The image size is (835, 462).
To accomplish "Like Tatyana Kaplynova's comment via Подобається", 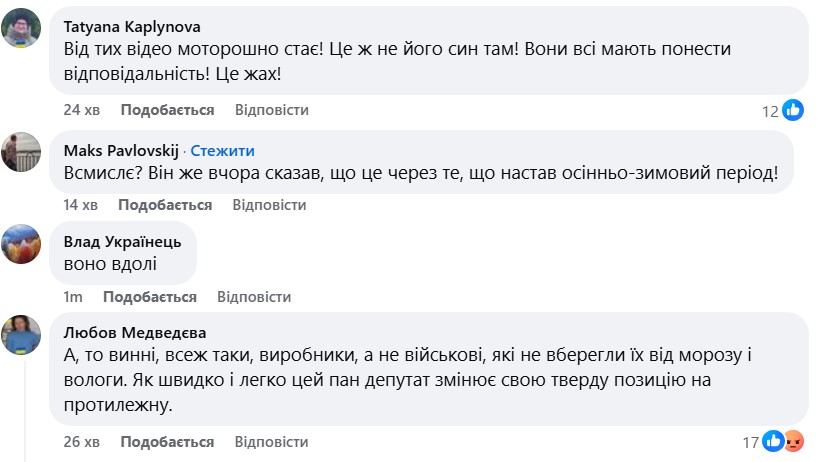I will 166,110.
